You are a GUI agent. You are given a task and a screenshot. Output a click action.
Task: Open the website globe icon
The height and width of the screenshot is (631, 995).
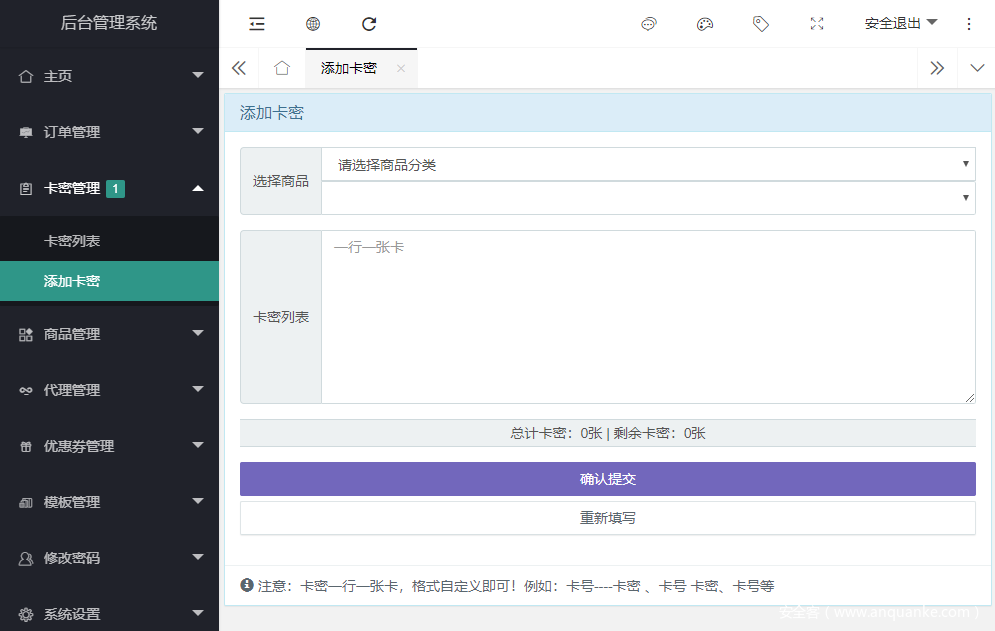(x=313, y=24)
